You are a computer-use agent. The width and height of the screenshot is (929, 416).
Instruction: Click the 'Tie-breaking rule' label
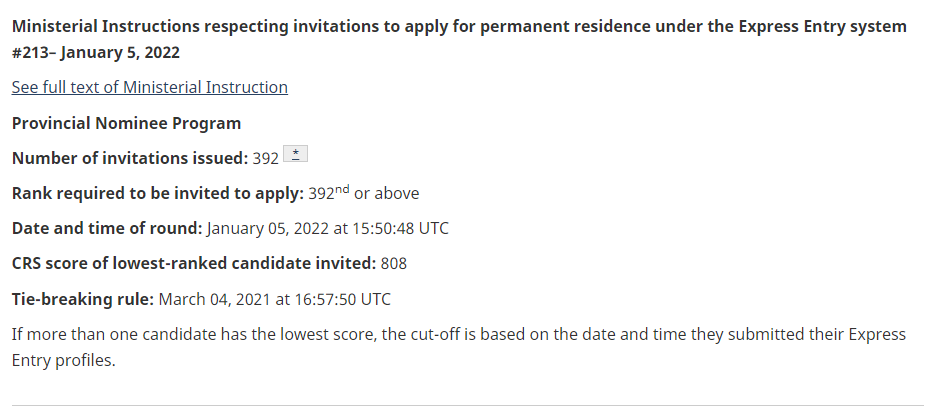[x=83, y=298]
